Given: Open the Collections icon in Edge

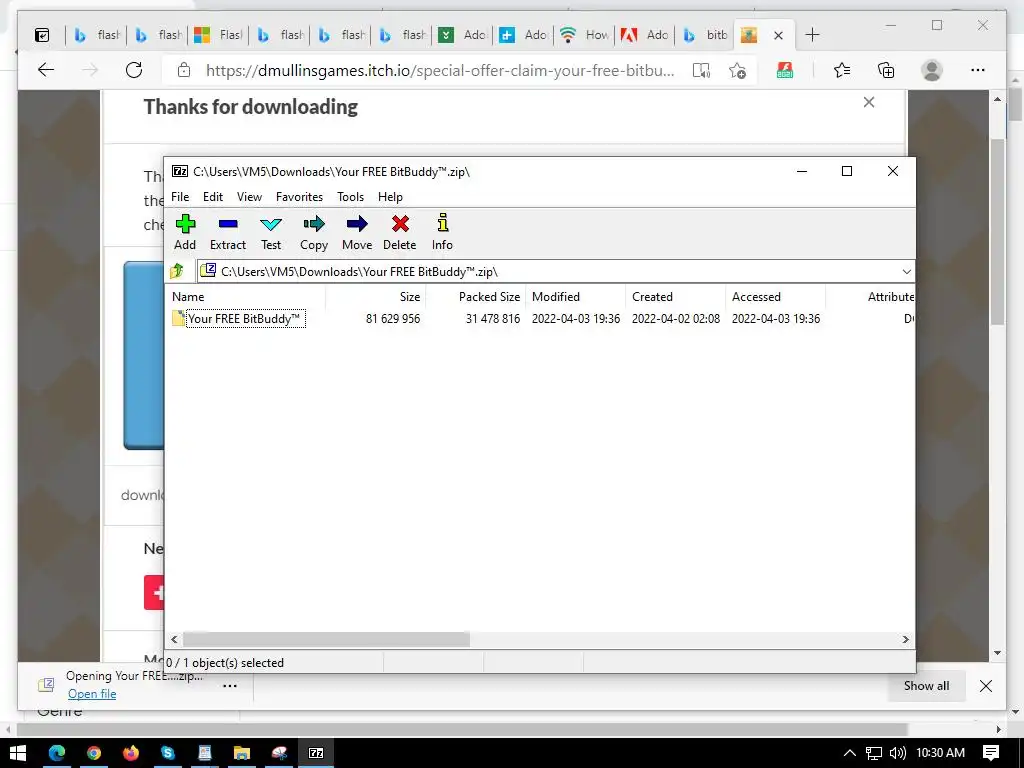Looking at the screenshot, I should click(886, 70).
